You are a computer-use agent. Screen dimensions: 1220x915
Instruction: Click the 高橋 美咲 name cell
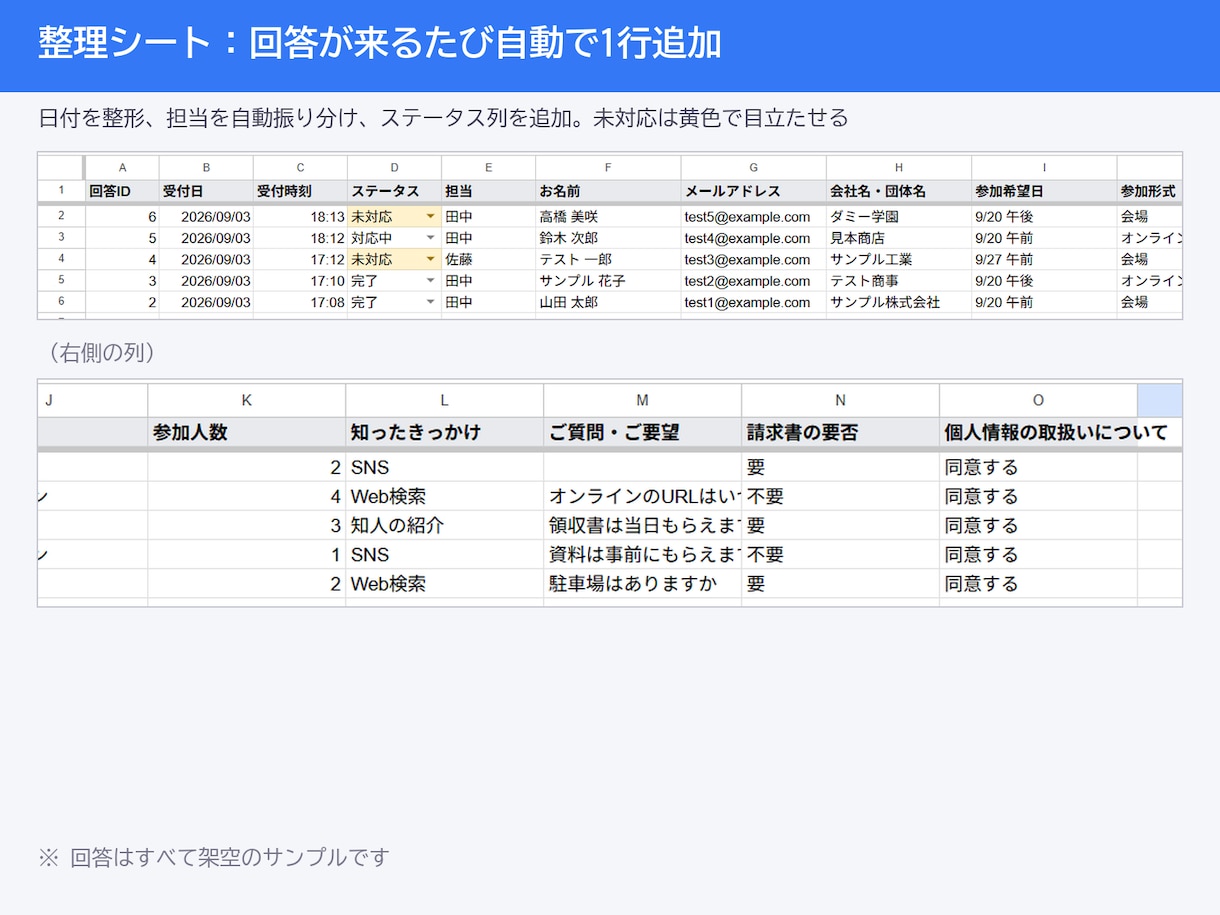608,216
